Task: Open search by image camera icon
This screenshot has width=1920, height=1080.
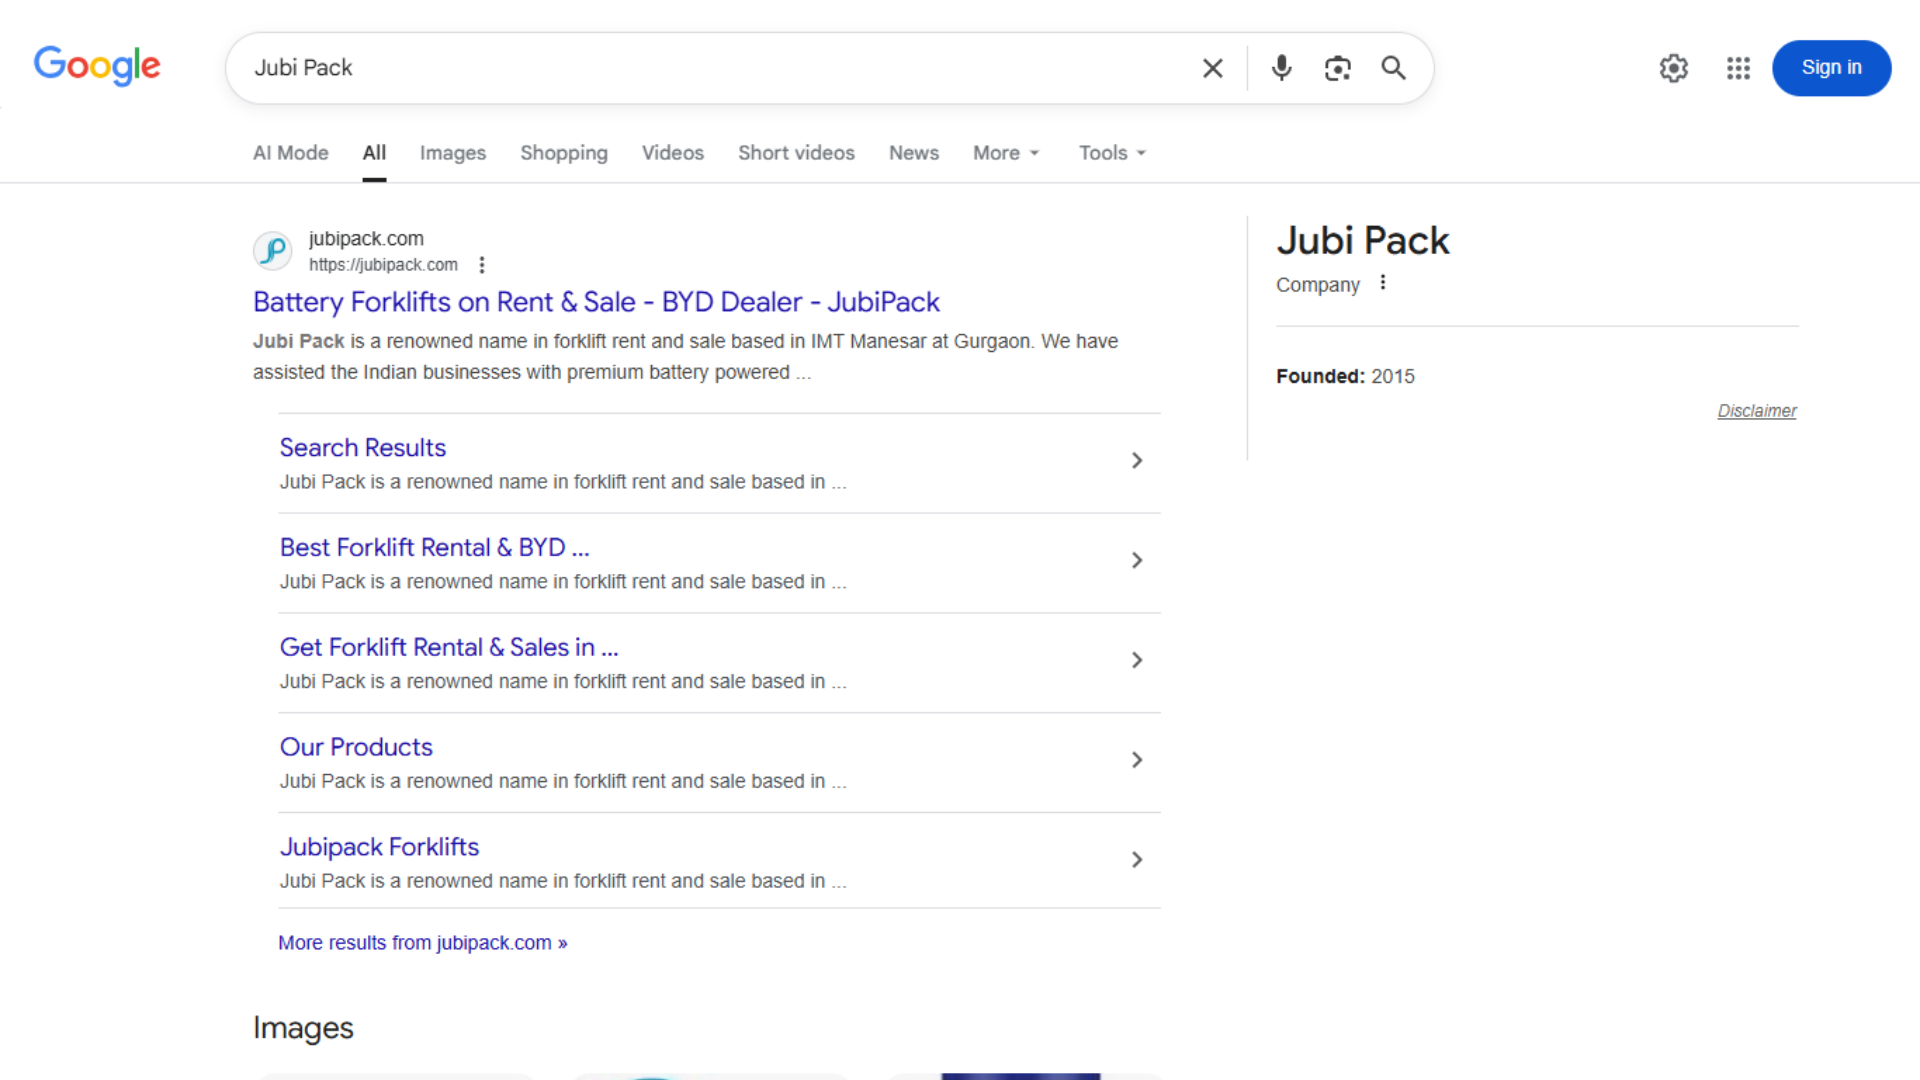Action: coord(1337,68)
